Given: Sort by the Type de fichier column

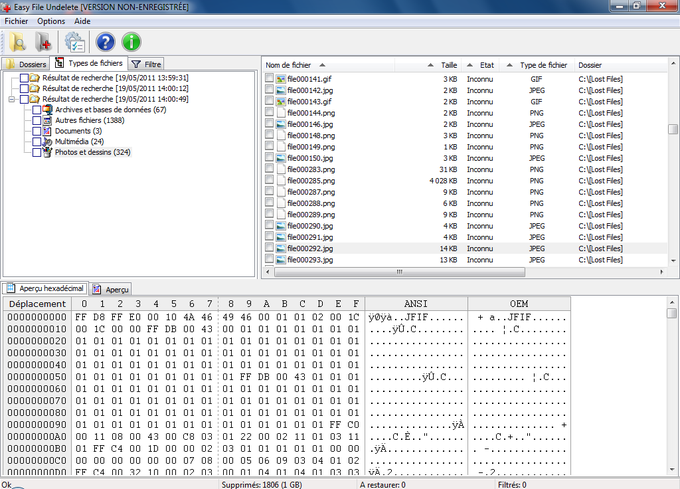Looking at the screenshot, I should coord(537,65).
